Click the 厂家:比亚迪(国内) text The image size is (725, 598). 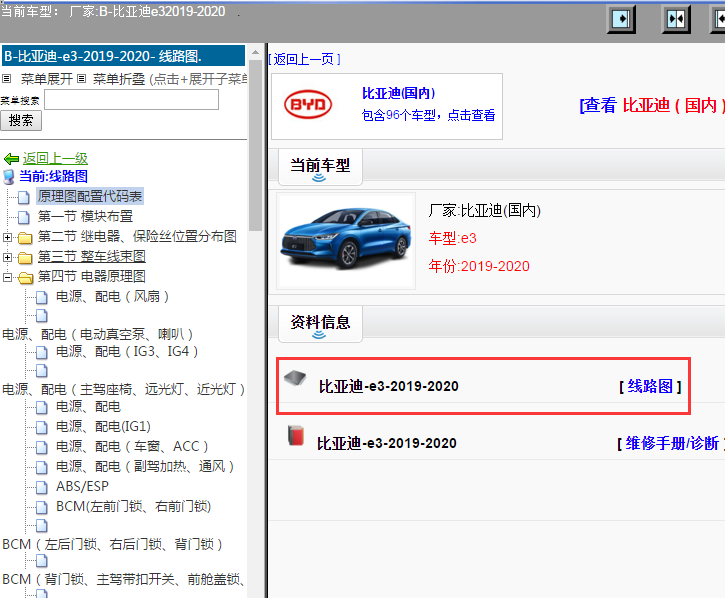pos(485,210)
